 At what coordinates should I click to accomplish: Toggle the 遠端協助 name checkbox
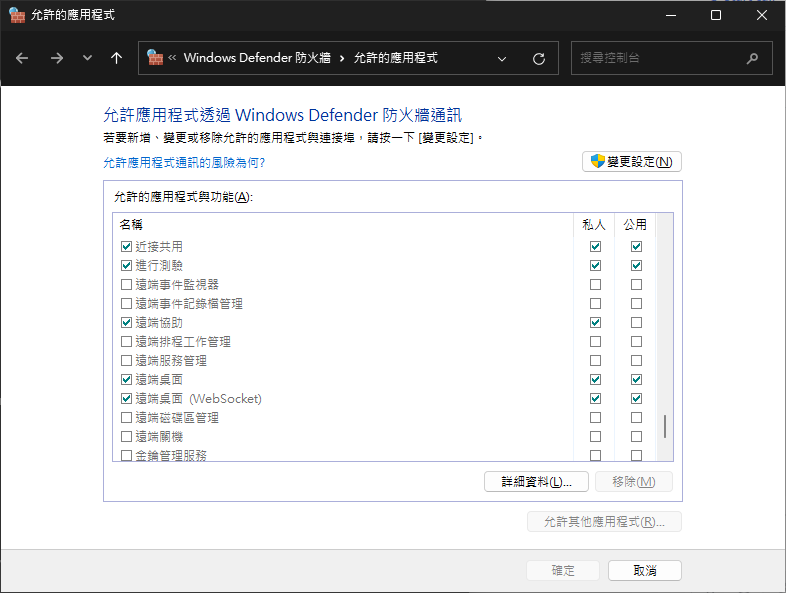pos(126,323)
